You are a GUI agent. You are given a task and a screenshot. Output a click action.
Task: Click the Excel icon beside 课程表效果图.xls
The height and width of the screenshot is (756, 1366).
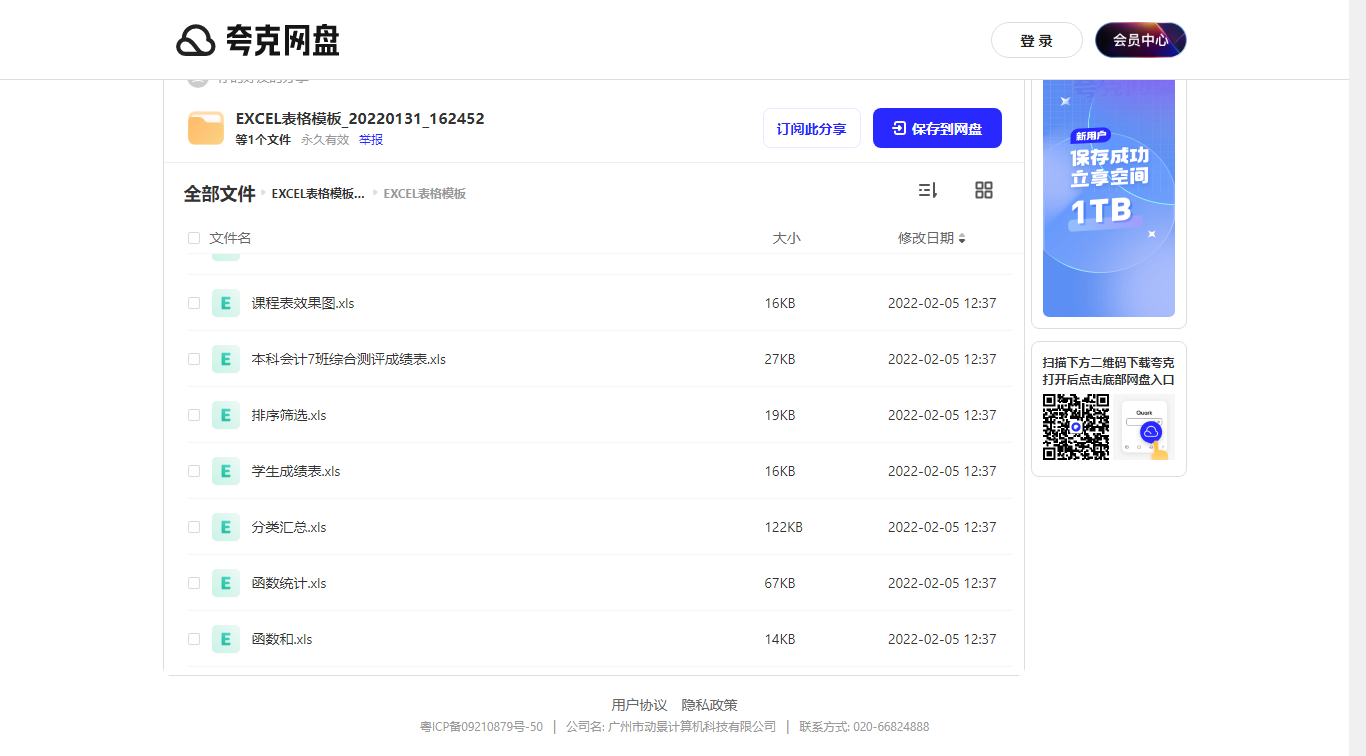pos(225,302)
